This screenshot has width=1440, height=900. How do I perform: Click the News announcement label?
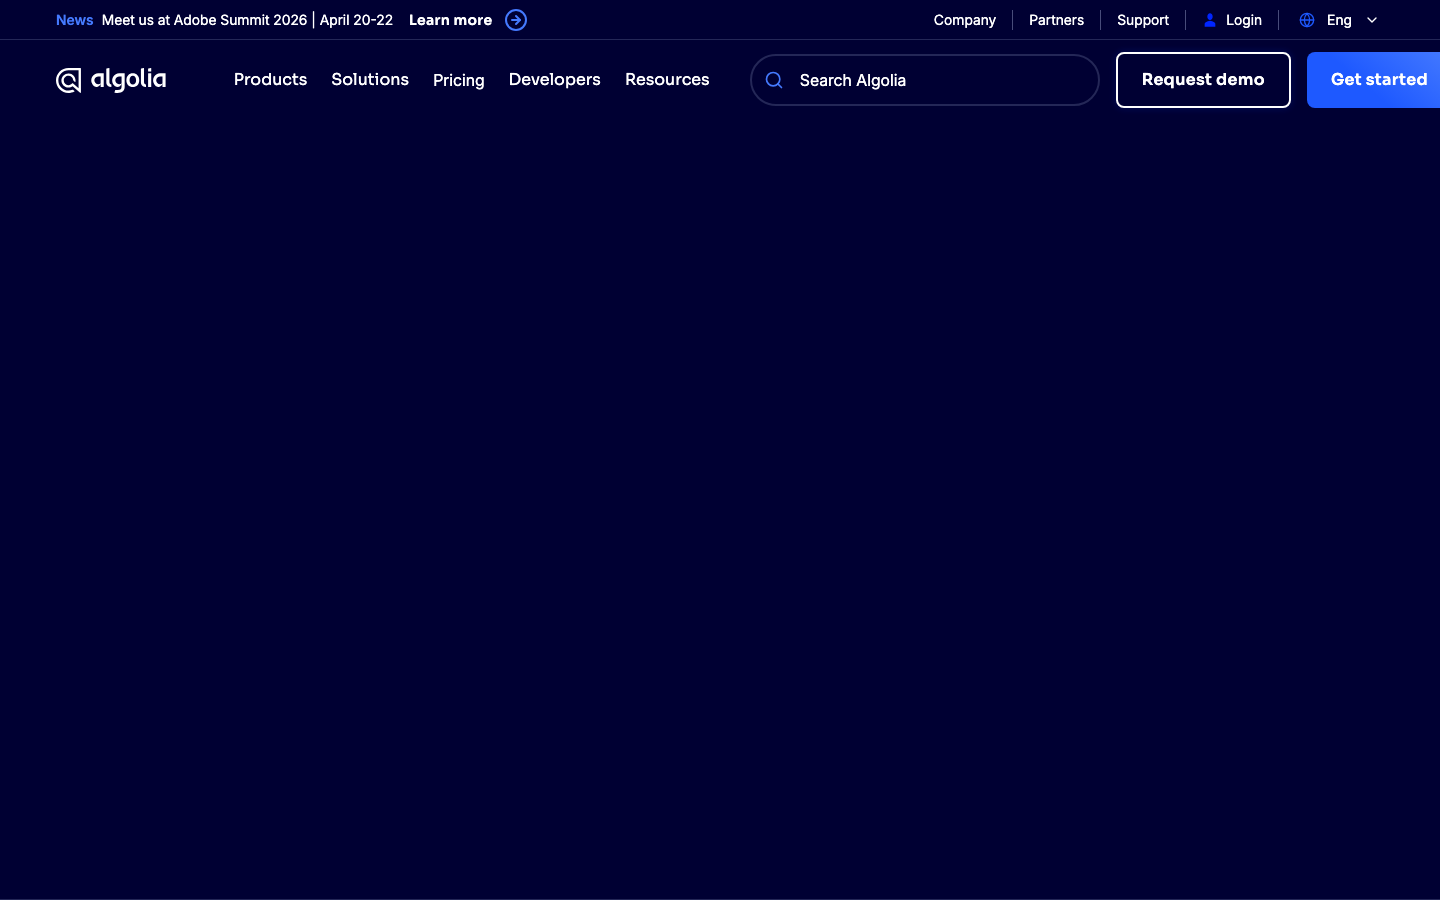[x=74, y=20]
